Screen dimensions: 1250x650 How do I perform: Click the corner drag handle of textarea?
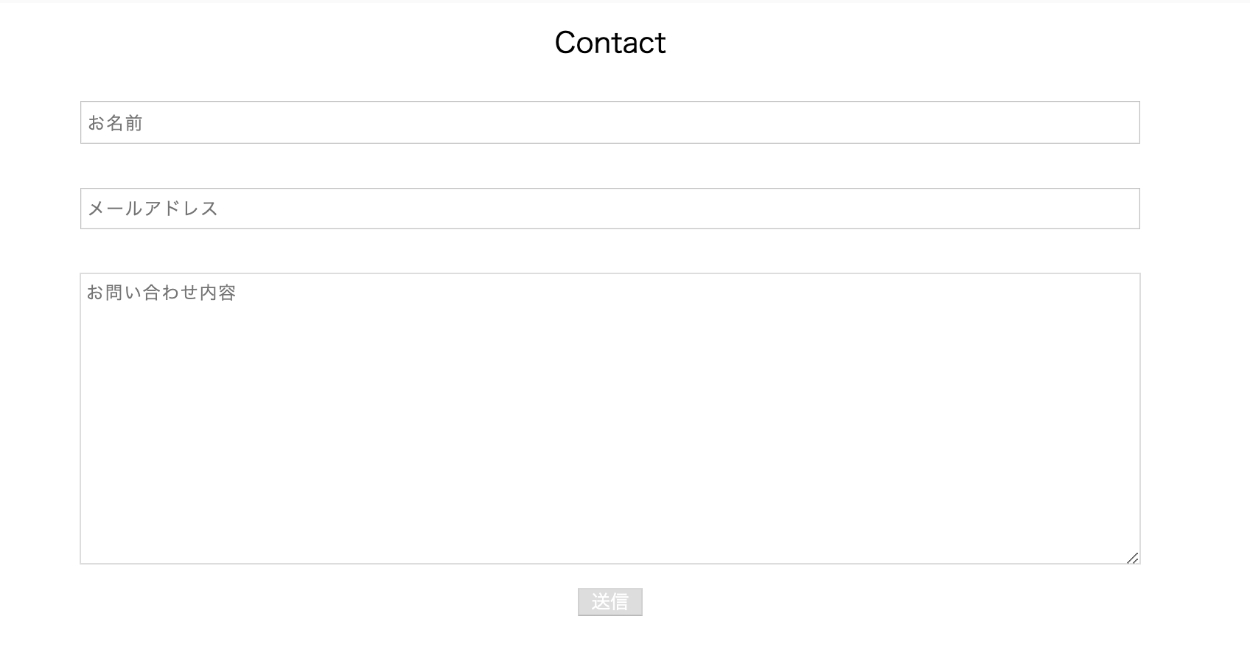click(x=1132, y=557)
